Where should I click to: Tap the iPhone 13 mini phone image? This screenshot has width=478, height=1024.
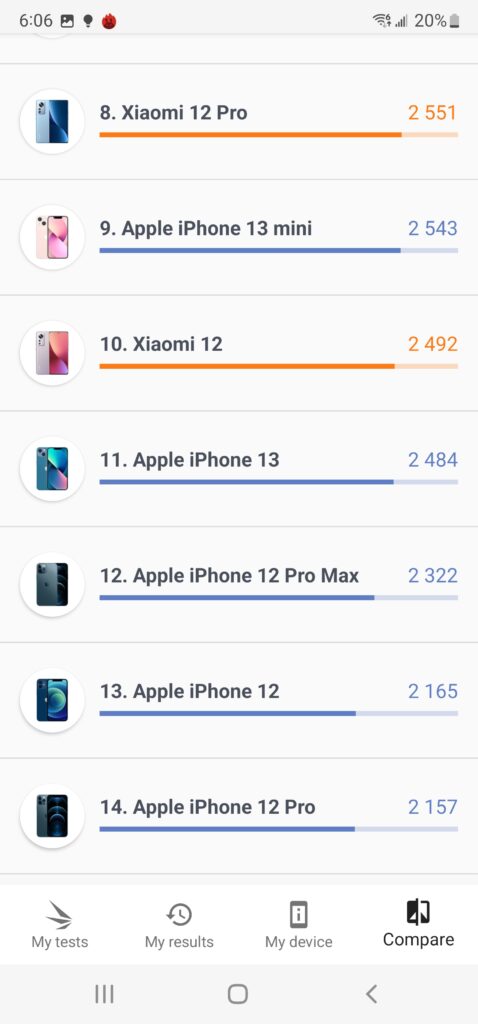pos(52,237)
